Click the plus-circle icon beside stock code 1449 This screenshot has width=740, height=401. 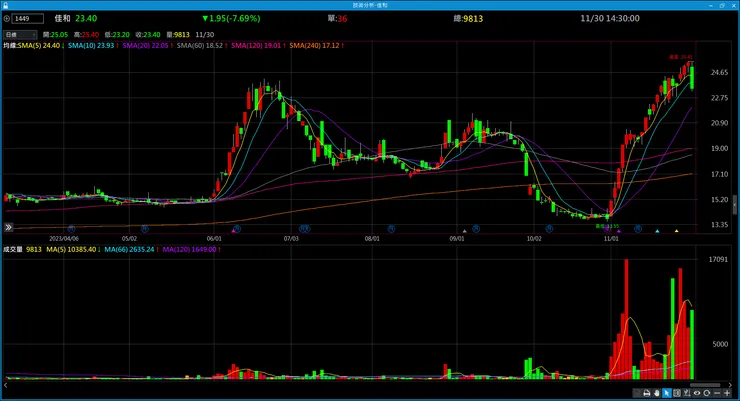pos(7,19)
